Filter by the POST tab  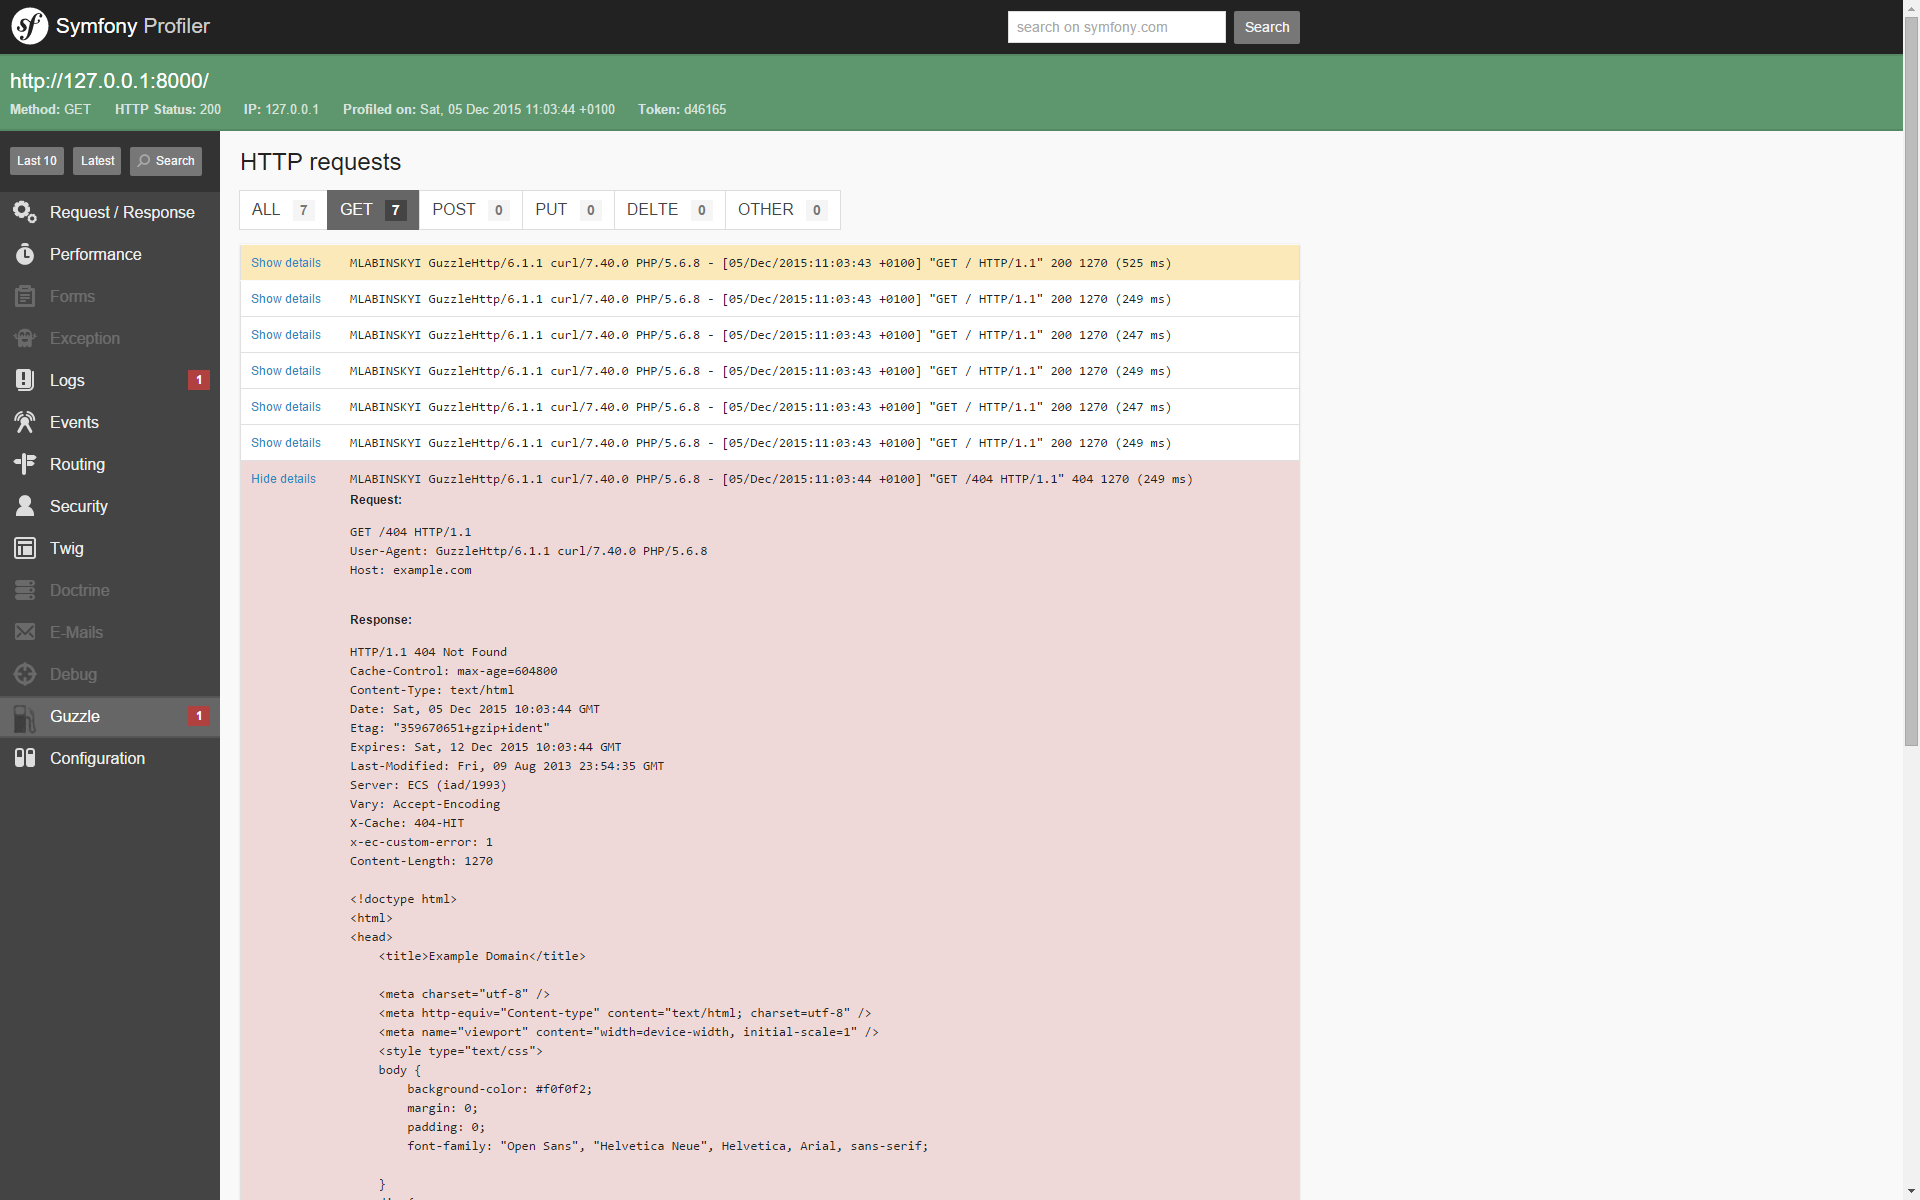pyautogui.click(x=469, y=210)
